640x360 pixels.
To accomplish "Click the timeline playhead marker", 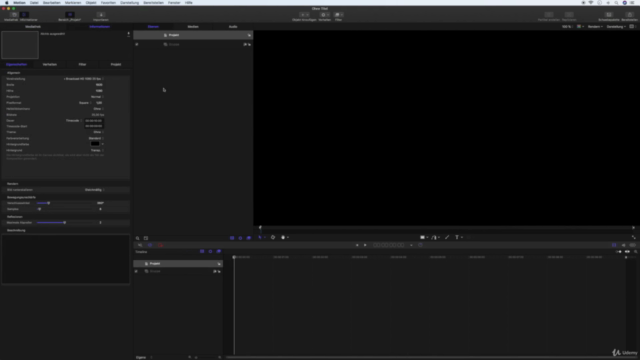I will [x=234, y=257].
